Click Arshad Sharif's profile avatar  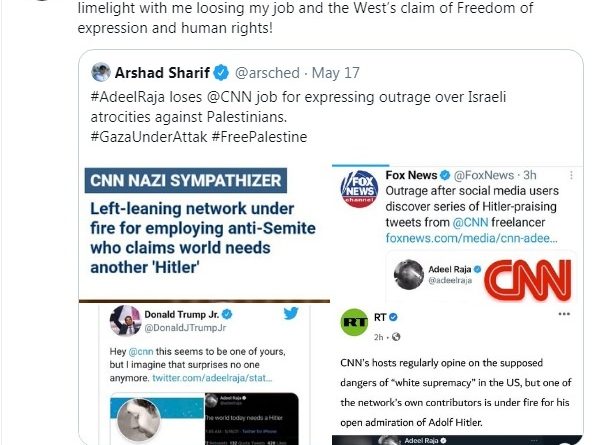(101, 72)
